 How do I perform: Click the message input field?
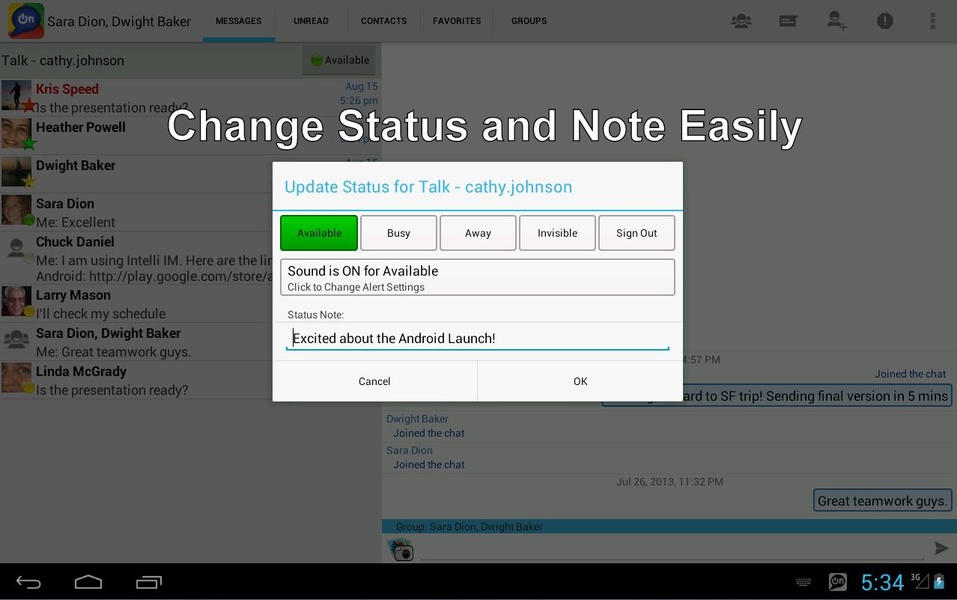pos(672,549)
